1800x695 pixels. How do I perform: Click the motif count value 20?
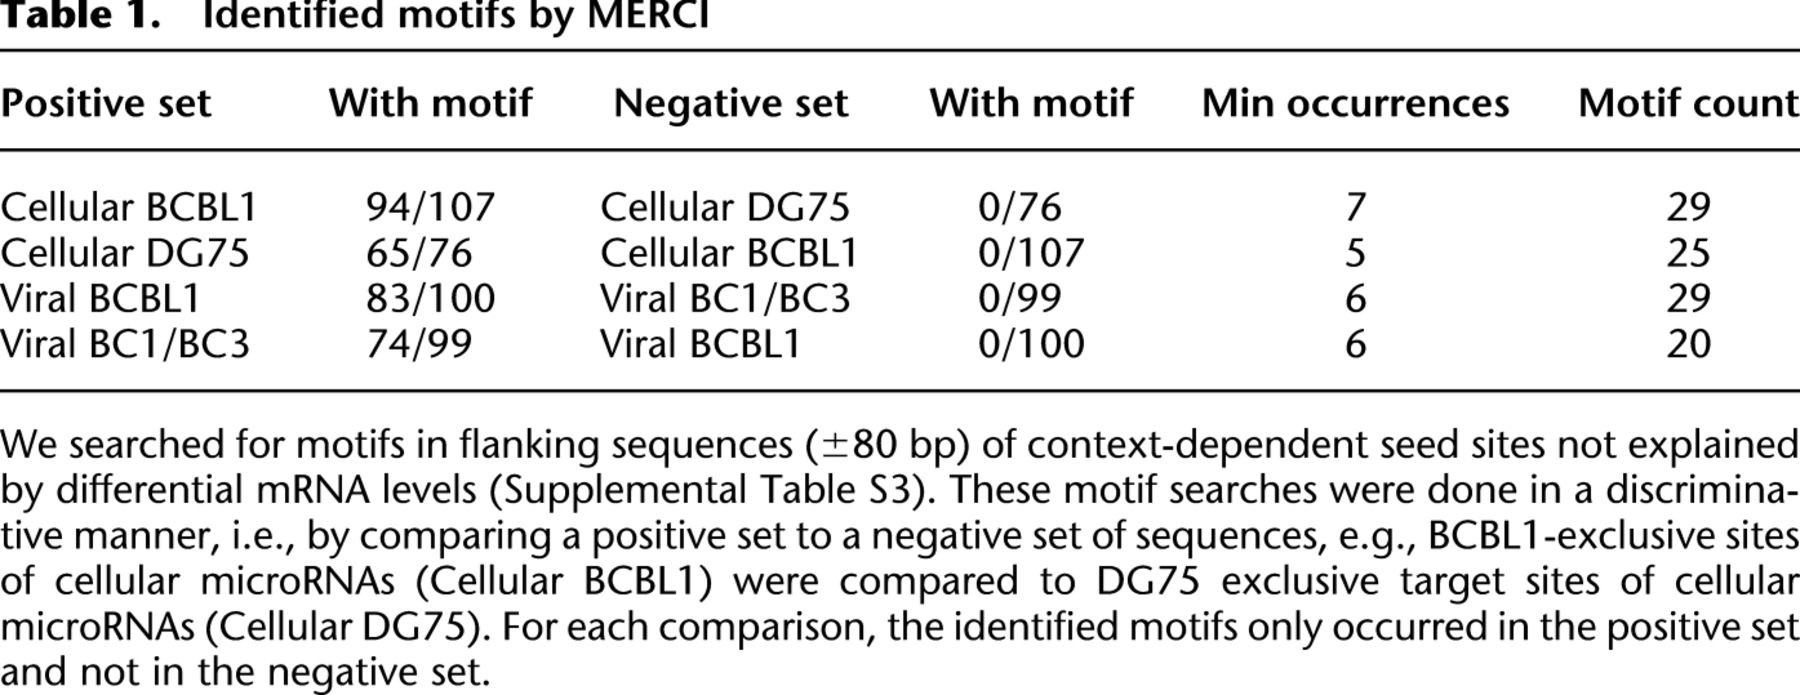point(1689,344)
